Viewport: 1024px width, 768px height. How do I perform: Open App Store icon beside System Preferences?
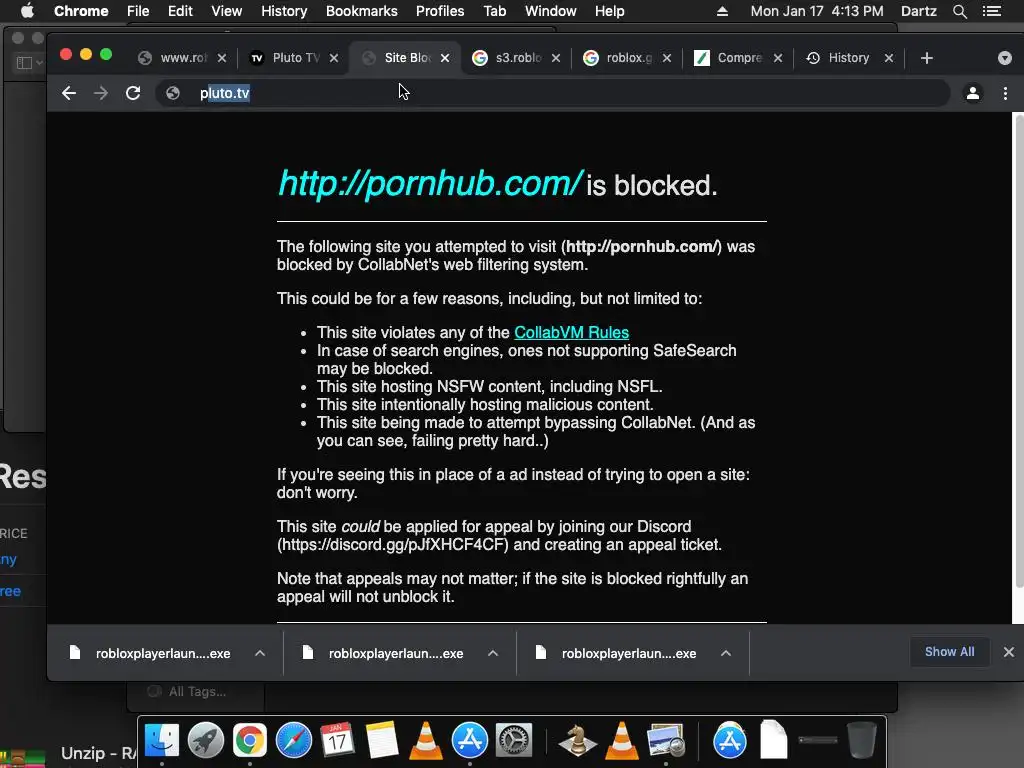(470, 741)
